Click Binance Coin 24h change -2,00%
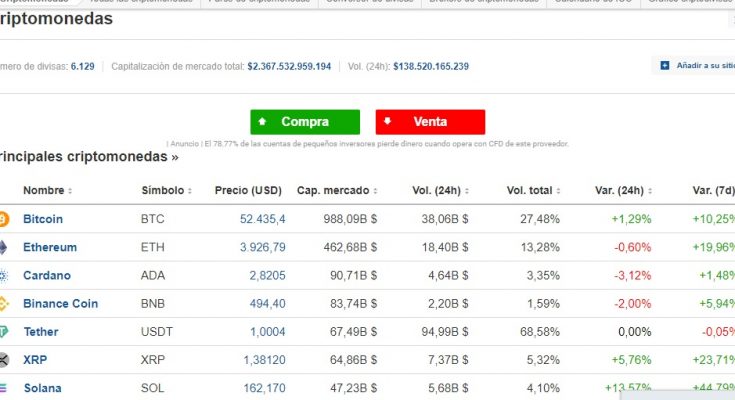 pos(632,303)
